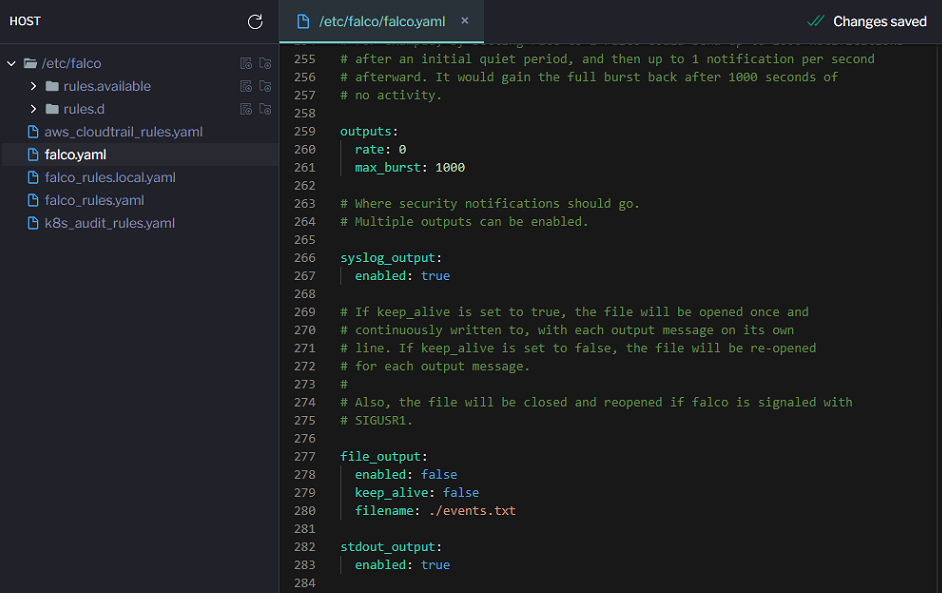
Task: Select the rules.available folder name
Action: coord(107,86)
